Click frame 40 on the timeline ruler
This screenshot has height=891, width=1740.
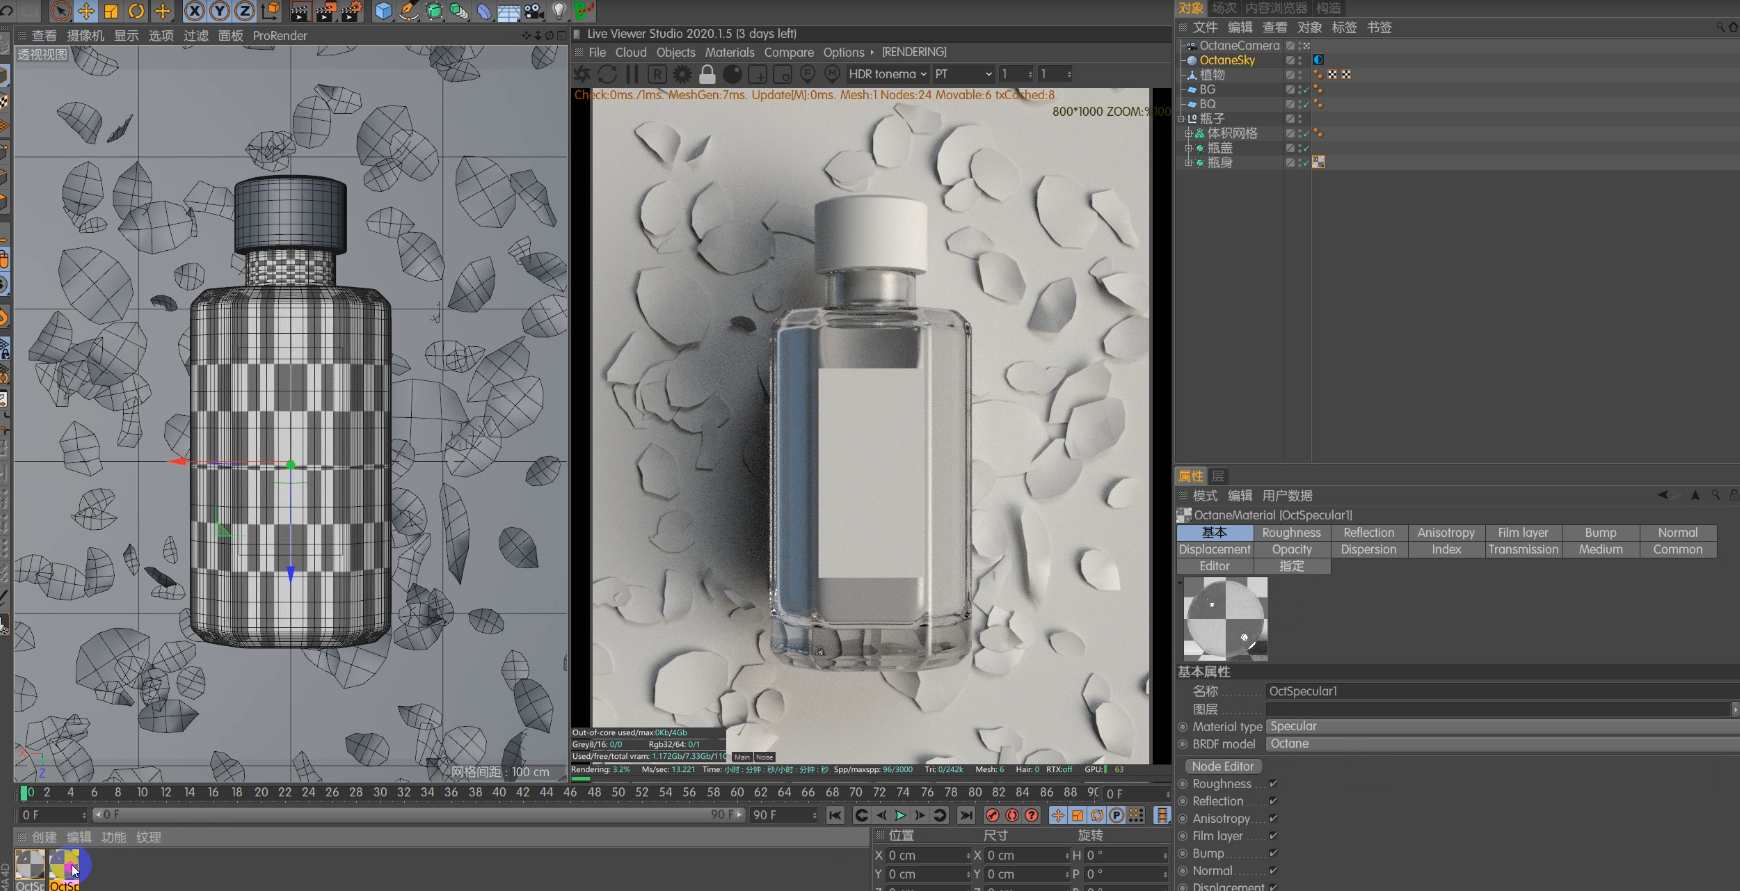pos(499,793)
